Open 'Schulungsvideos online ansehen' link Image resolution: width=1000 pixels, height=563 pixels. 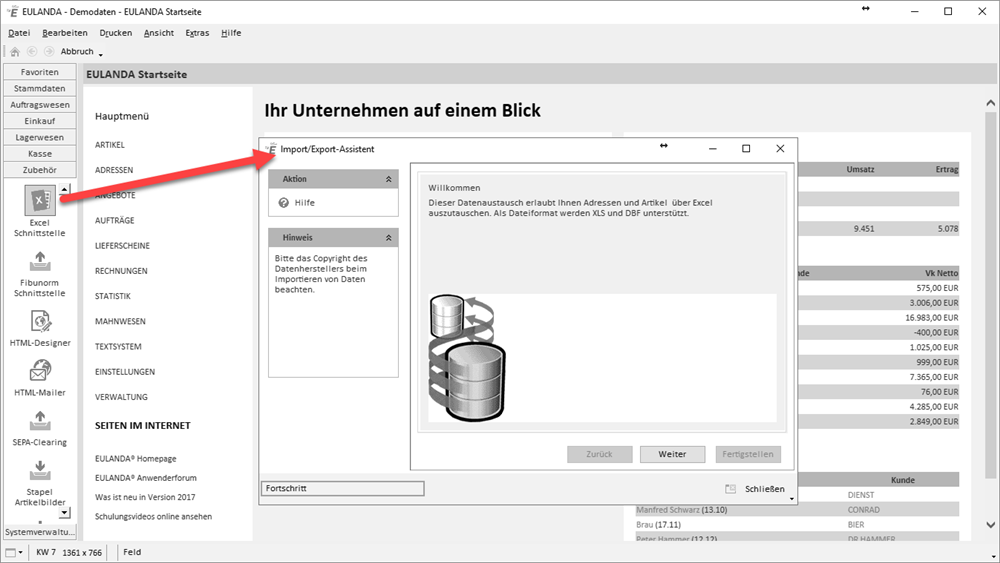(x=154, y=516)
